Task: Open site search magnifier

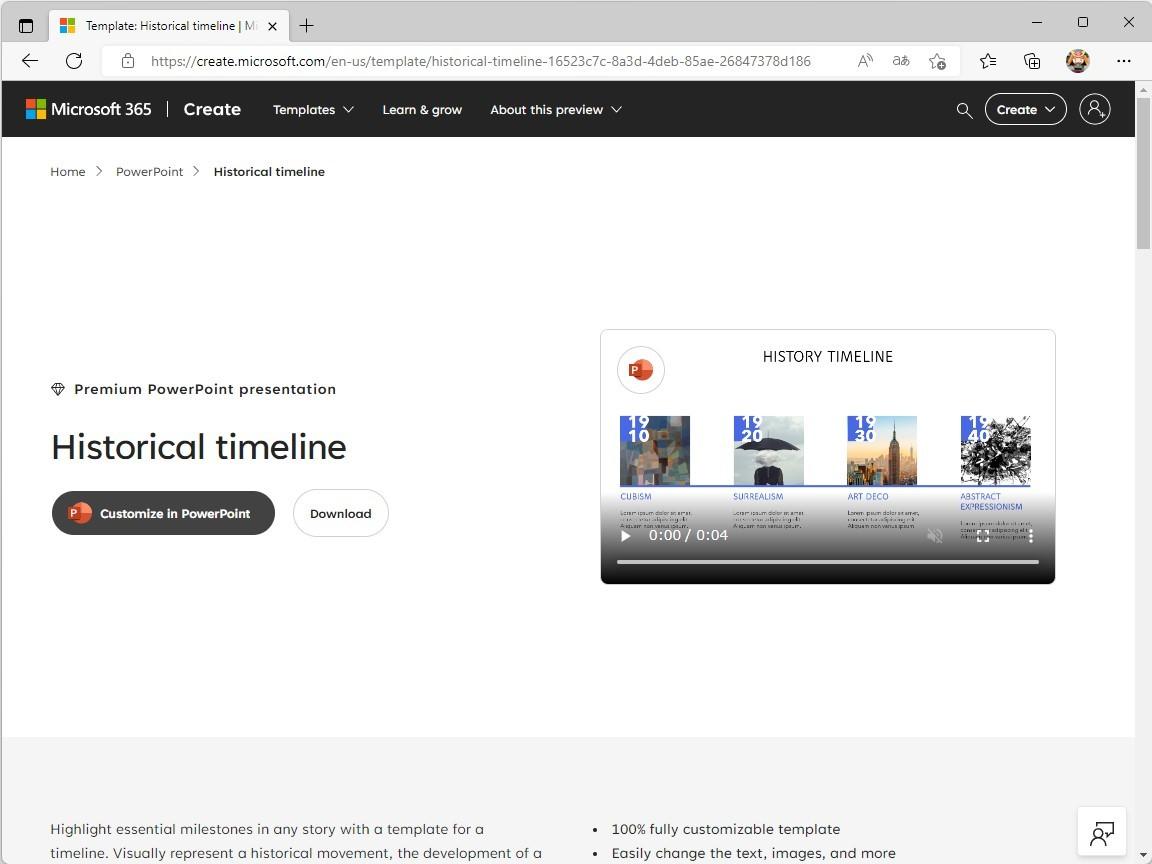Action: click(x=965, y=110)
